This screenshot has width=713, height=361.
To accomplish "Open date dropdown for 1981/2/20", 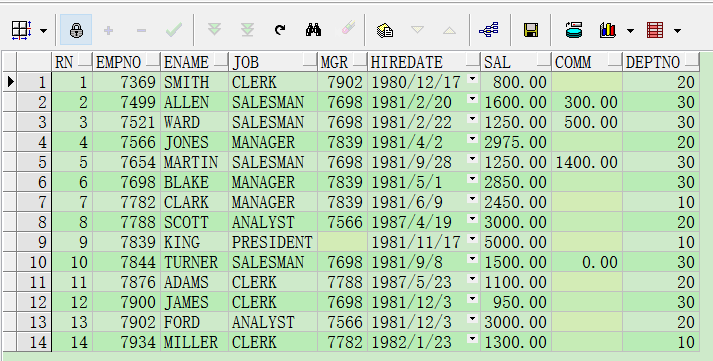I will tap(472, 99).
